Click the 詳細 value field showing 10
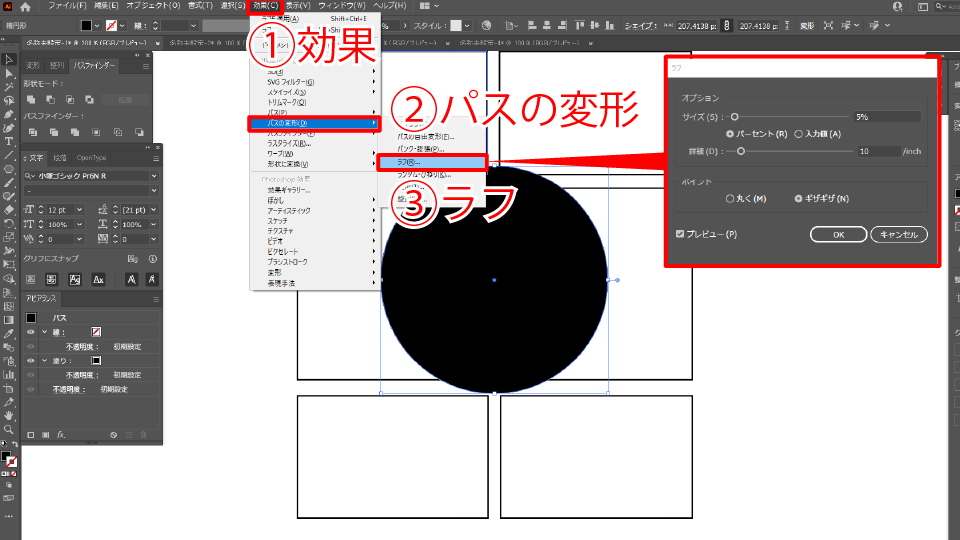 click(x=878, y=151)
